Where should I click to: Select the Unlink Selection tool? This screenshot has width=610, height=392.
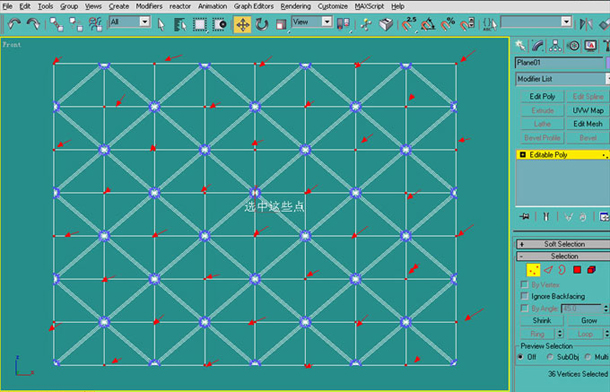pyautogui.click(x=76, y=24)
